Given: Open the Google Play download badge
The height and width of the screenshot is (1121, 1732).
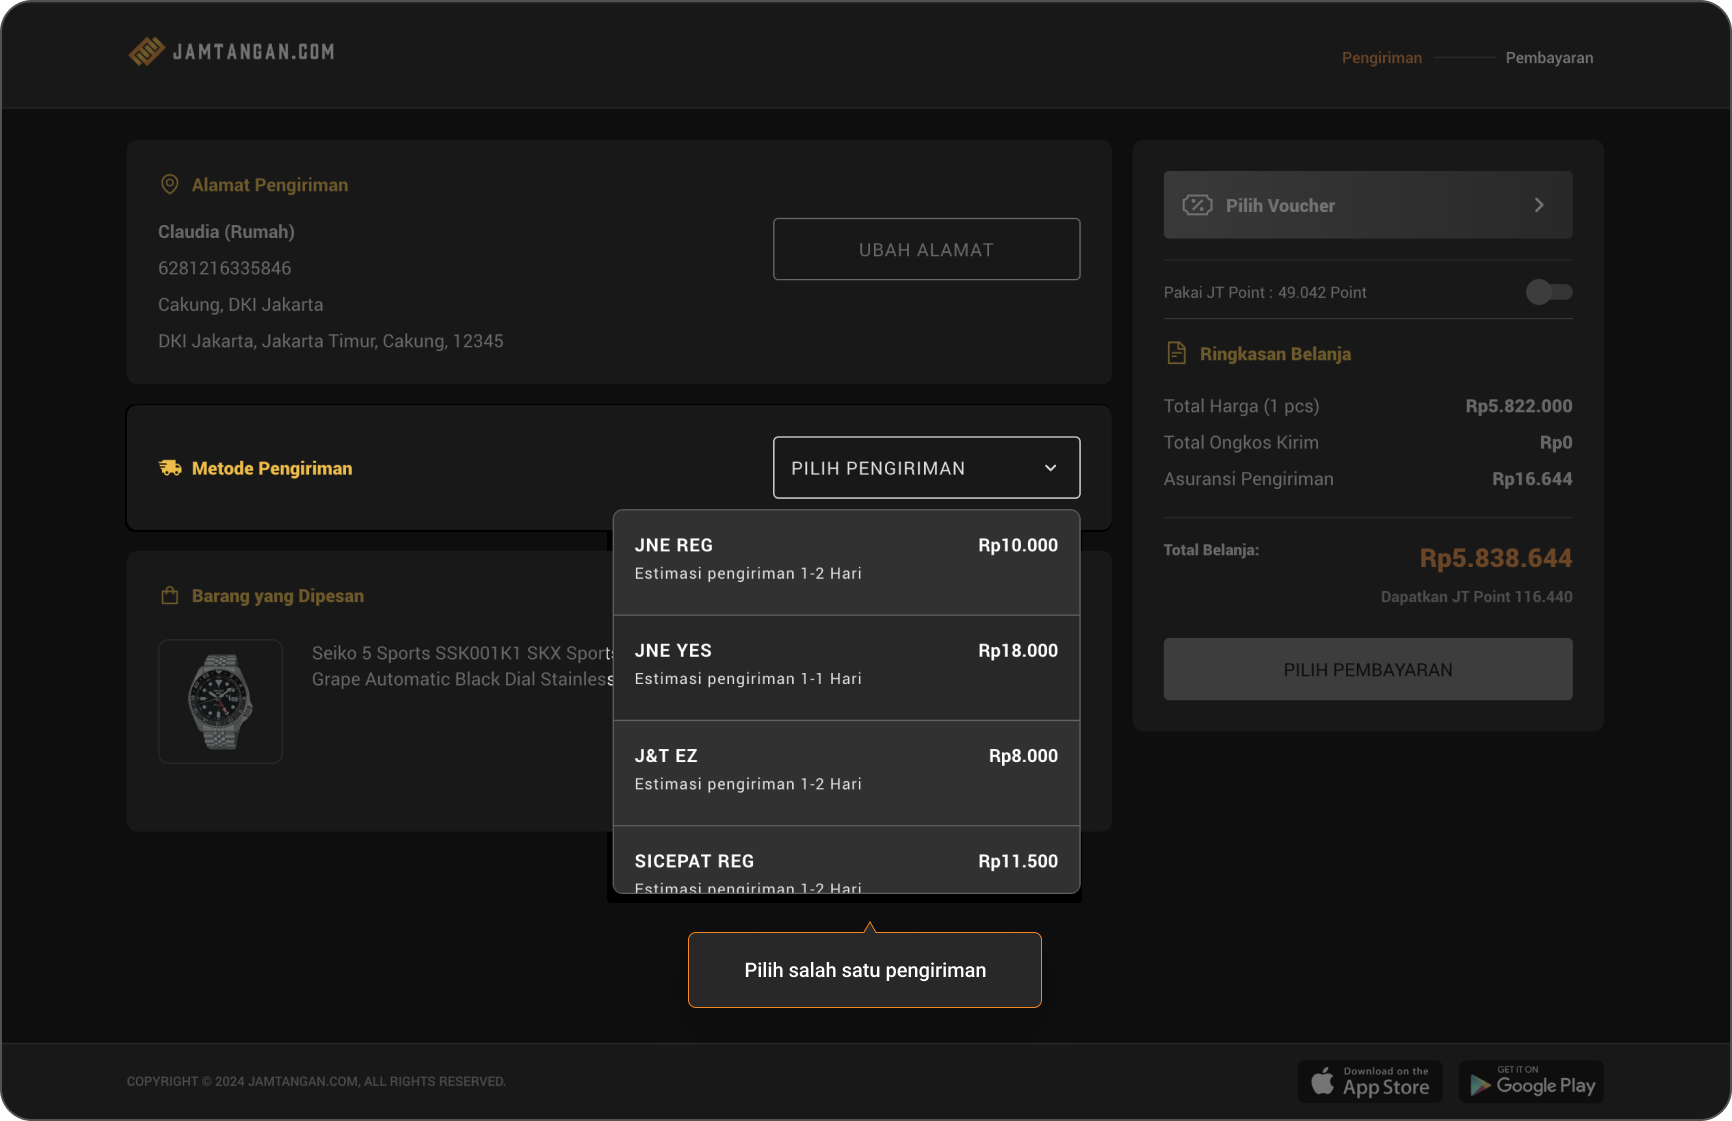Looking at the screenshot, I should tap(1531, 1082).
